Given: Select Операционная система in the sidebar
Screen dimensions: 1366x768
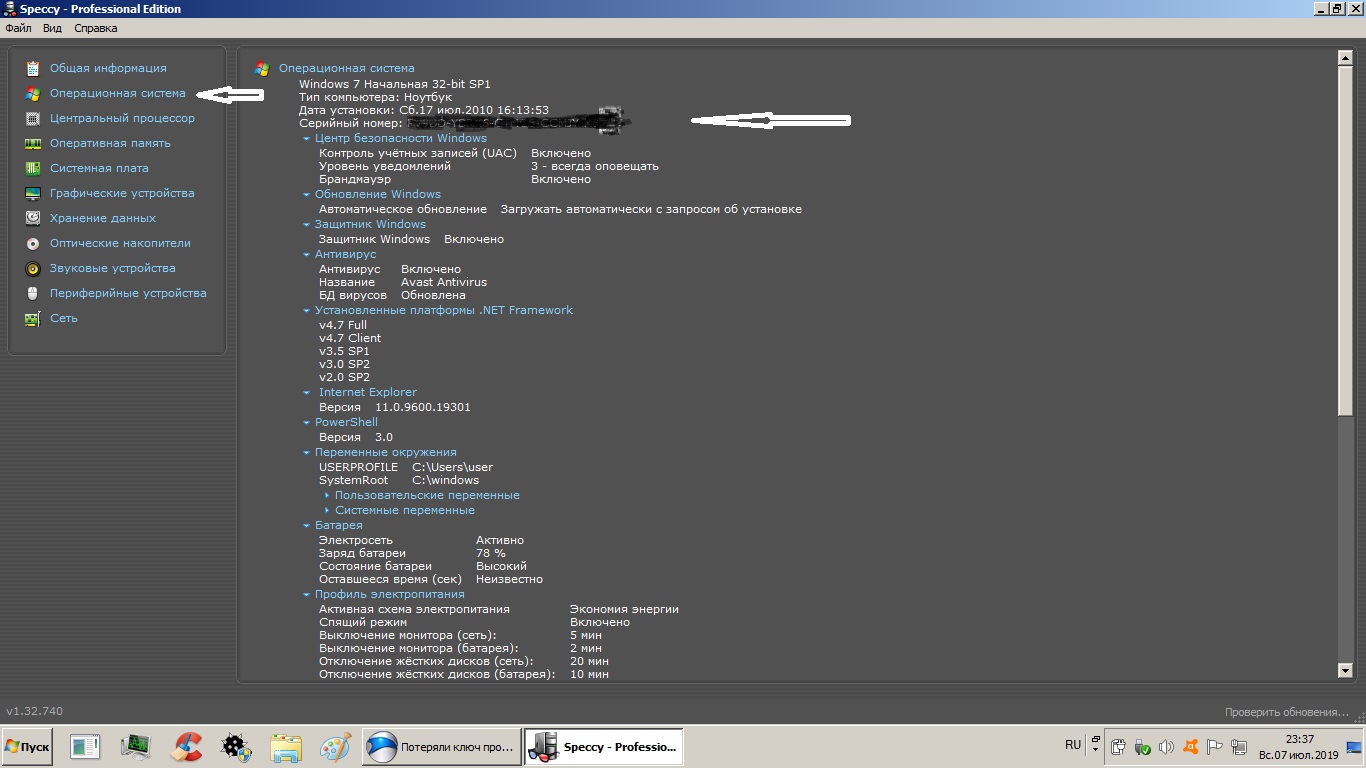Looking at the screenshot, I should (117, 93).
